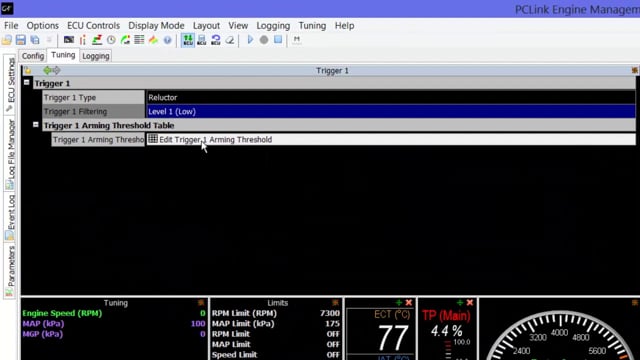Image resolution: width=640 pixels, height=360 pixels.
Task: Go back with the green left arrow
Action: click(47, 70)
